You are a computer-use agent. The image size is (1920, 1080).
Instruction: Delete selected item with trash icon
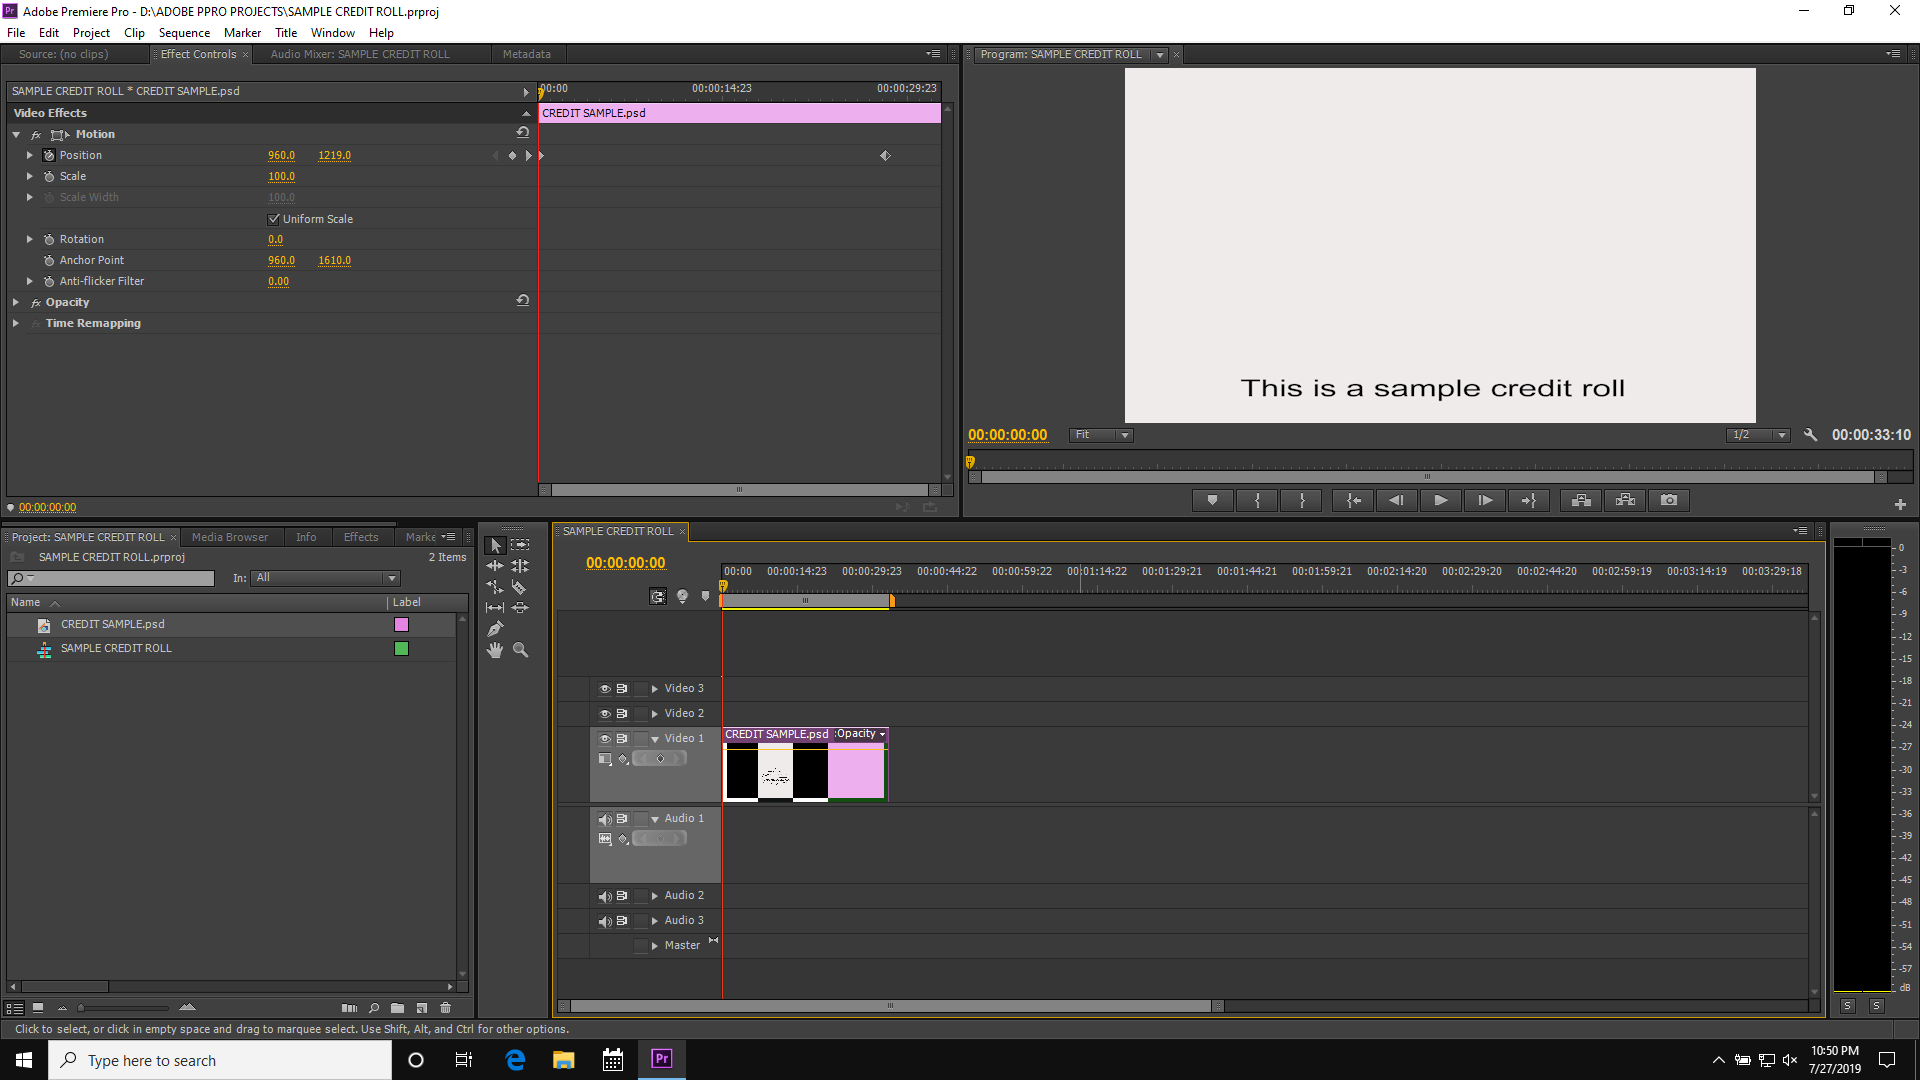[x=446, y=1008]
